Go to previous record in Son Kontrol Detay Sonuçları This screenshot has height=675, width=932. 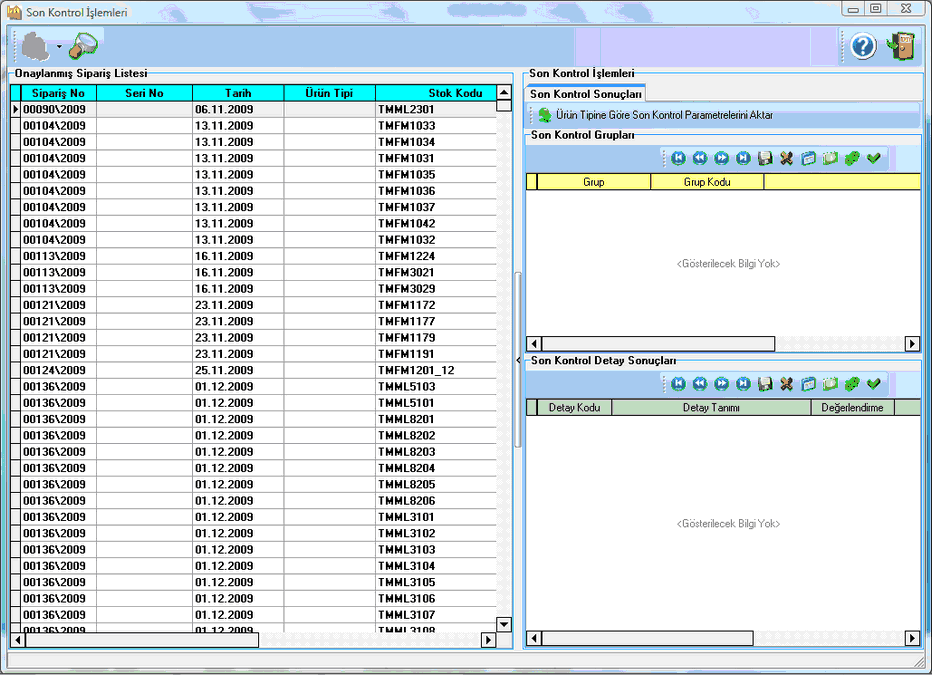700,384
